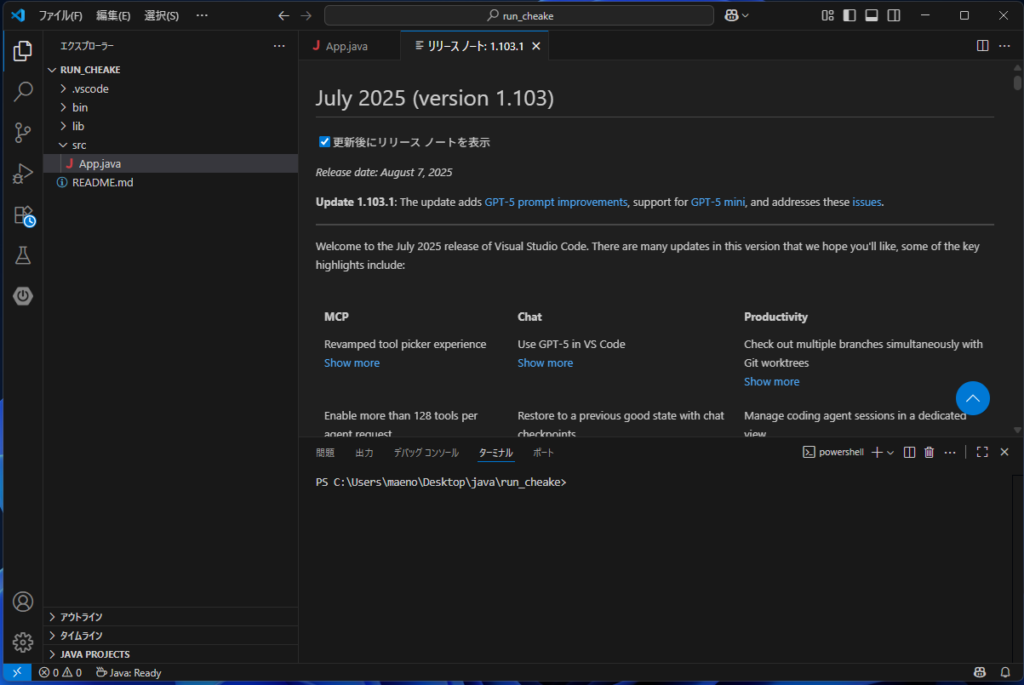The width and height of the screenshot is (1024, 685).
Task: Close the release notes tab
Action: pos(536,46)
